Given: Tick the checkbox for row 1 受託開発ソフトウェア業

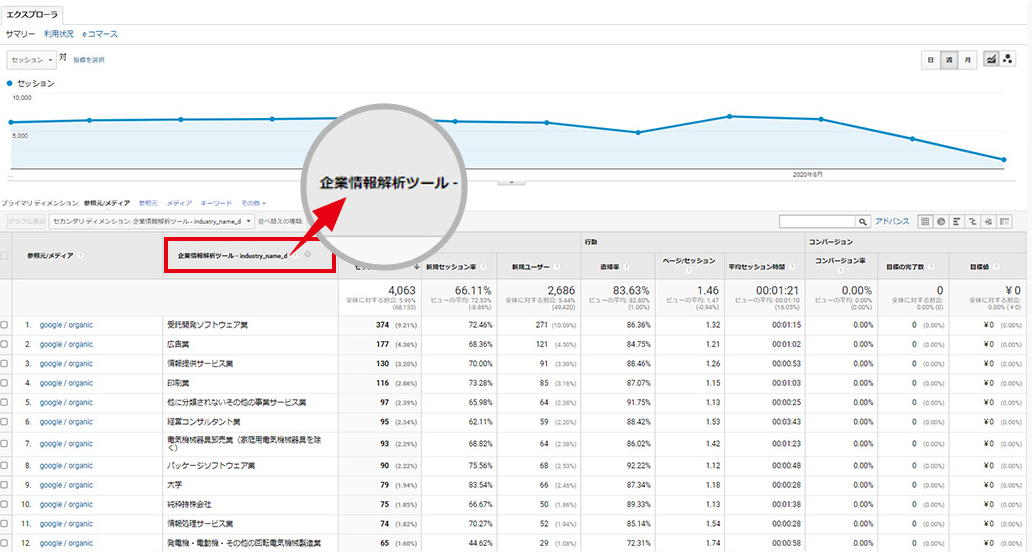Looking at the screenshot, I should click(5, 325).
